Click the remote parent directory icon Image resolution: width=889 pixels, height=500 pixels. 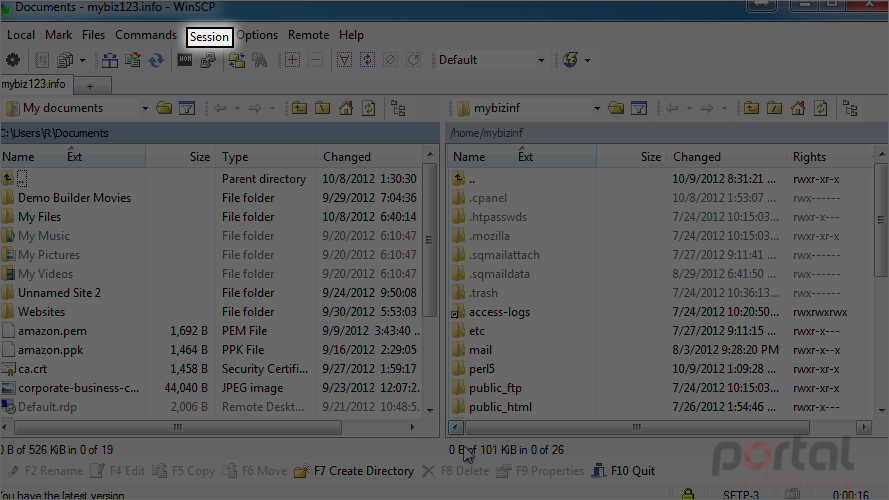(x=751, y=108)
